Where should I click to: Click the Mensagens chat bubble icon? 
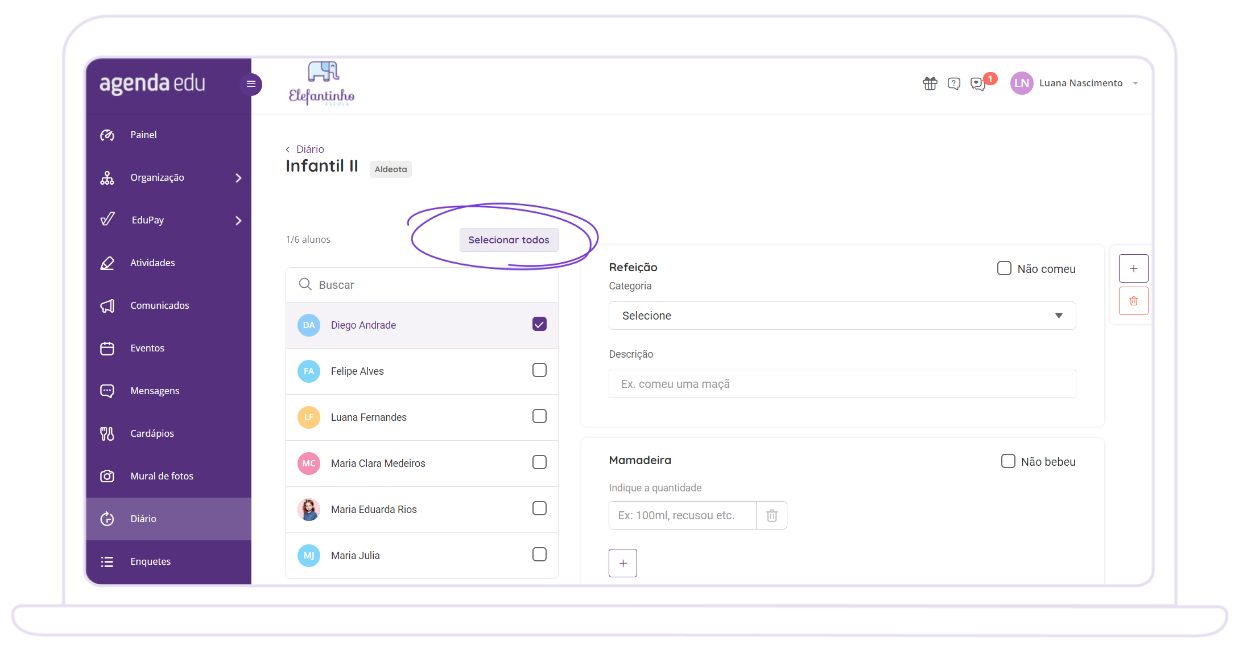click(108, 391)
